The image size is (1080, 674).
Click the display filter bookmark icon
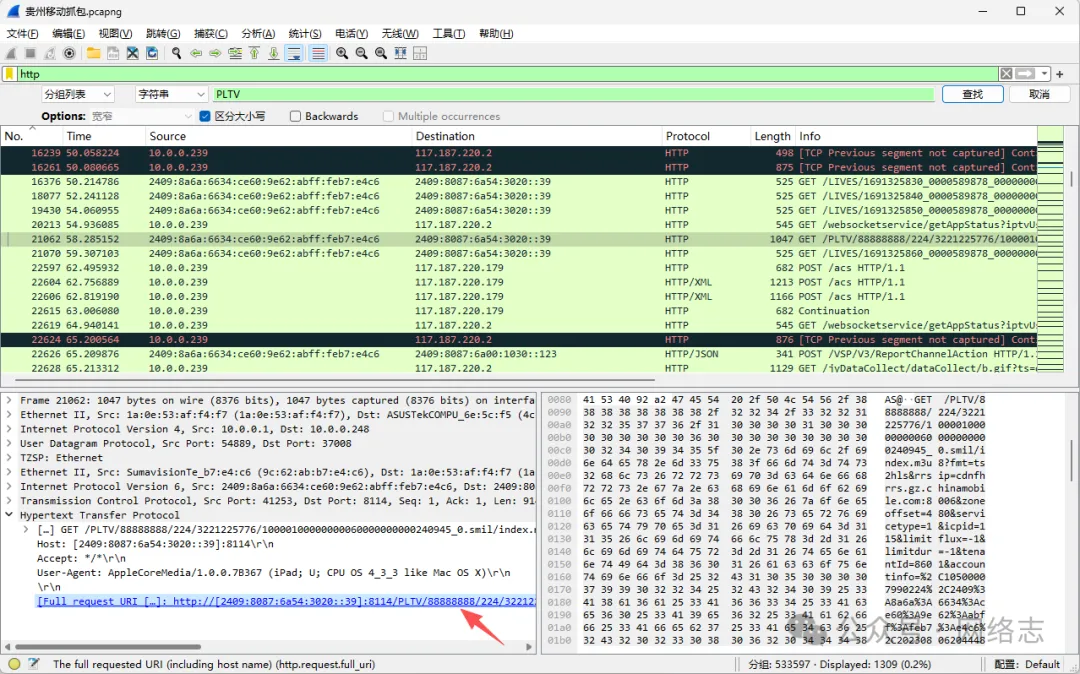(x=9, y=74)
